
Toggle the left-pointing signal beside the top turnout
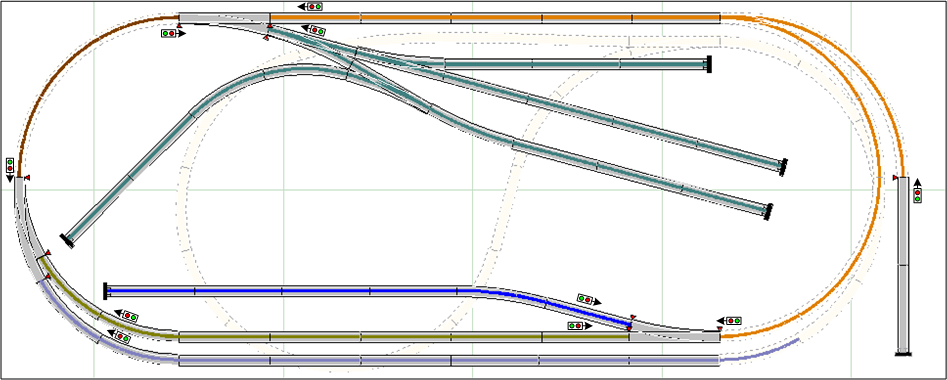click(x=314, y=30)
